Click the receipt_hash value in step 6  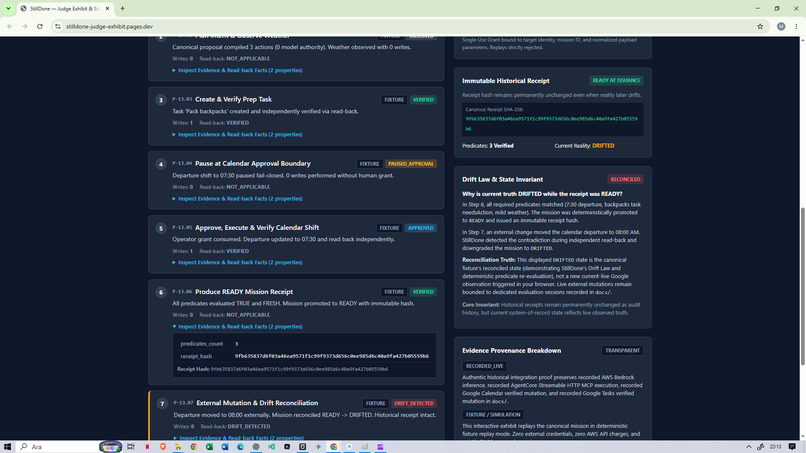[332, 356]
